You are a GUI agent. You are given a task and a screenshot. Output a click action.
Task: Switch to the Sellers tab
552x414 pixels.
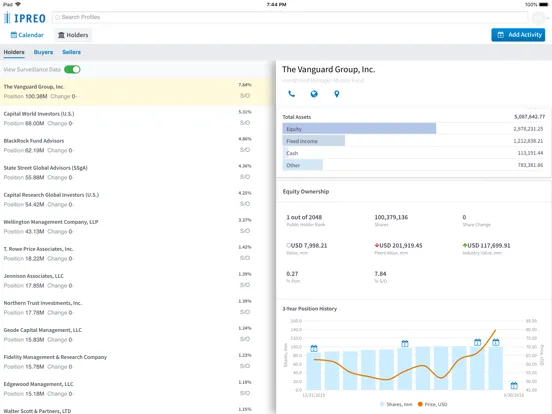coord(71,52)
